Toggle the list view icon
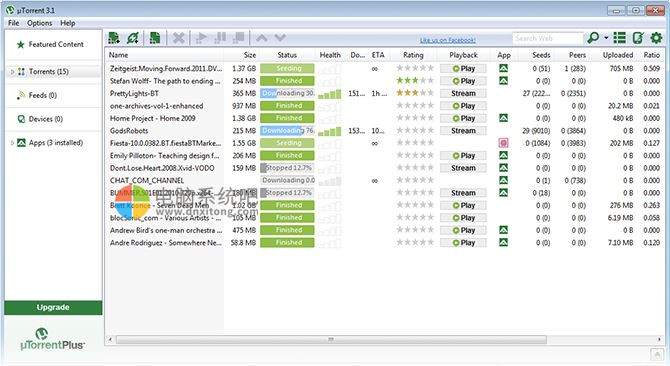The height and width of the screenshot is (366, 670). [x=620, y=38]
